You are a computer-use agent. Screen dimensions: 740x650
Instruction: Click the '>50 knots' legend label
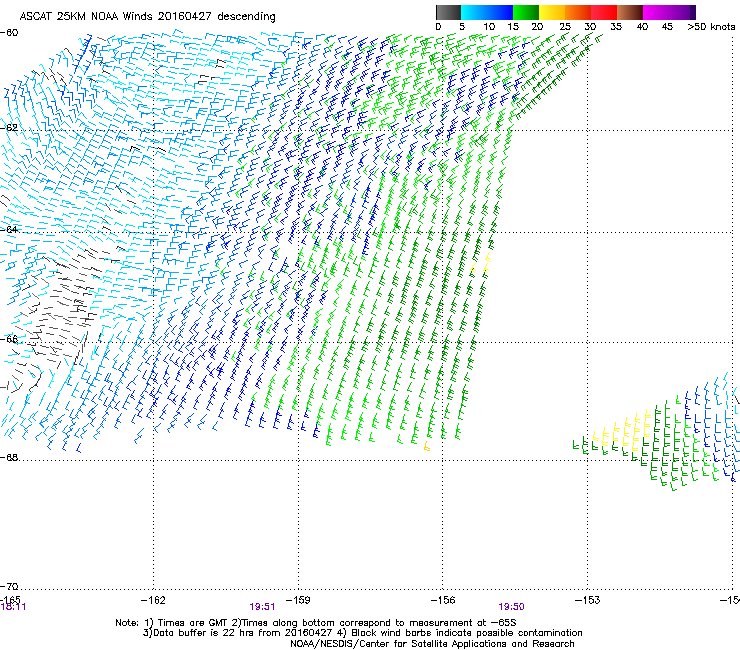tap(711, 27)
